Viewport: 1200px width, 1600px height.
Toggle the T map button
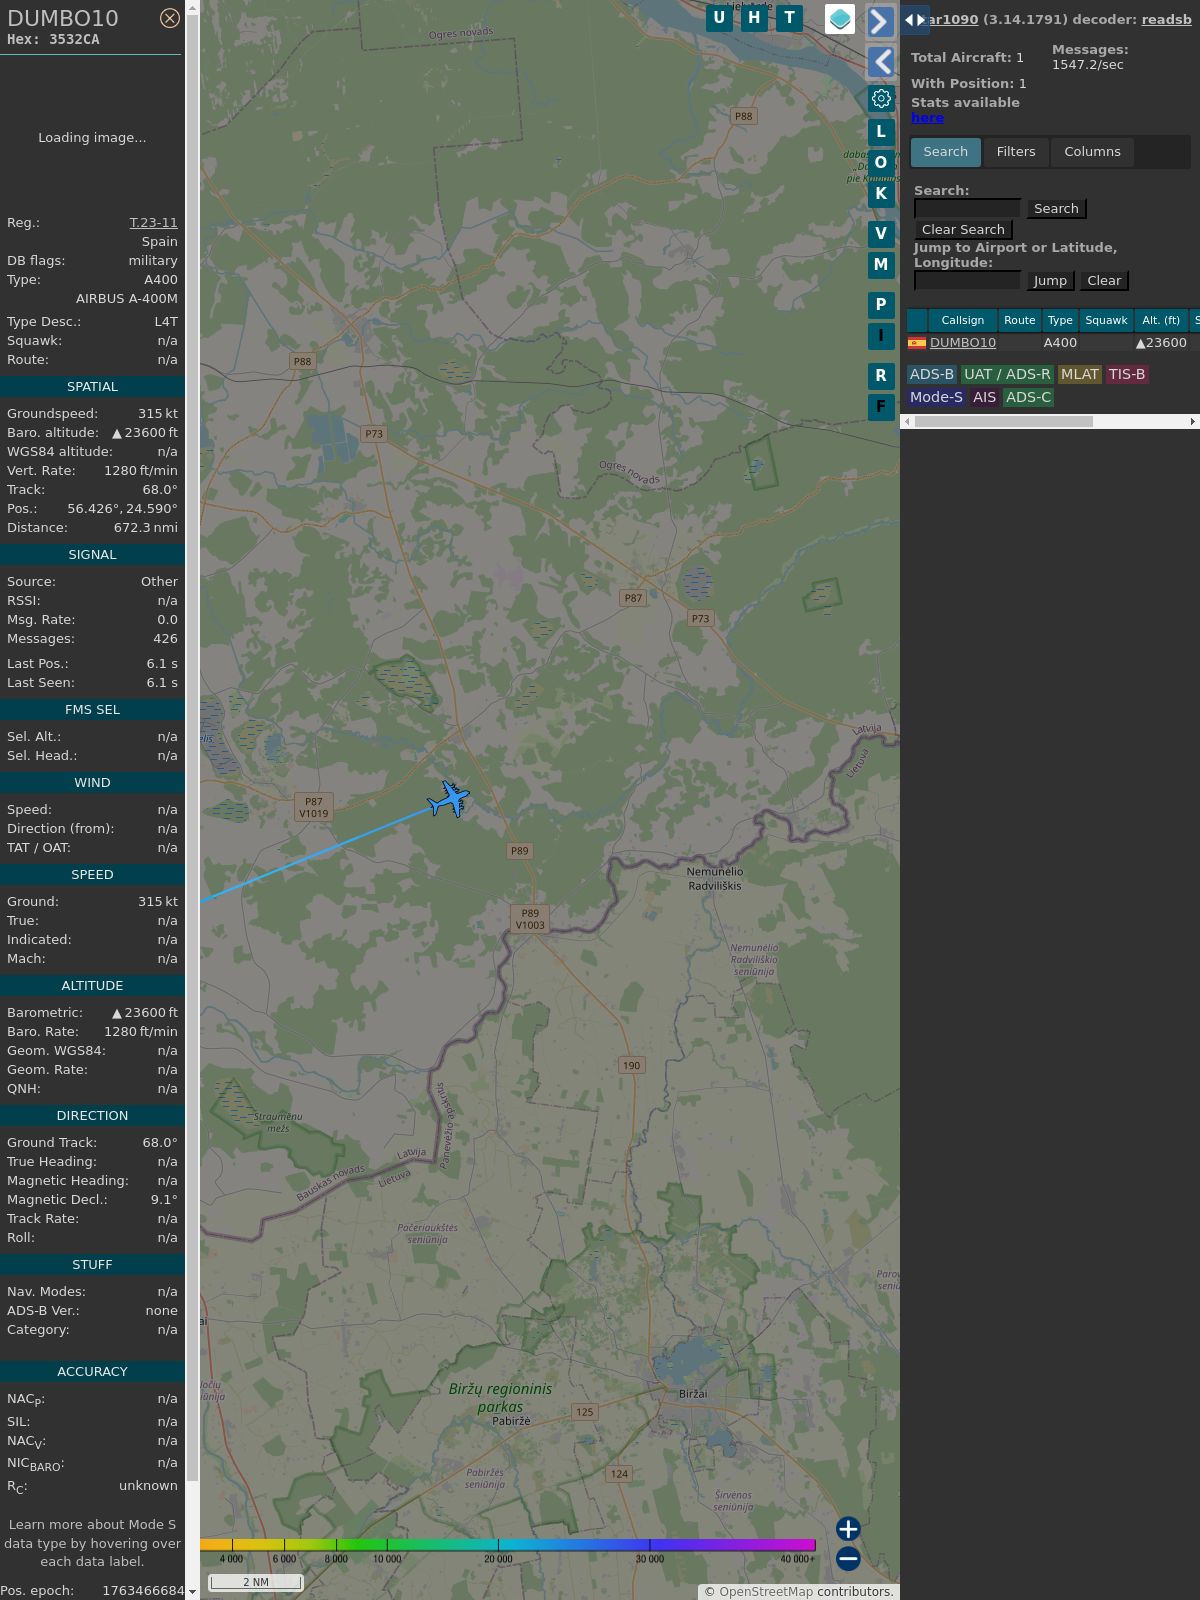(x=790, y=18)
